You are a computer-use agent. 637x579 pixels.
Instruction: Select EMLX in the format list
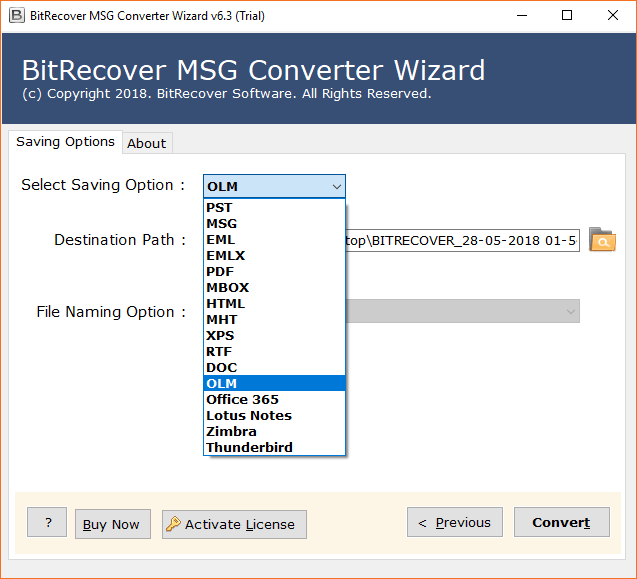point(274,256)
